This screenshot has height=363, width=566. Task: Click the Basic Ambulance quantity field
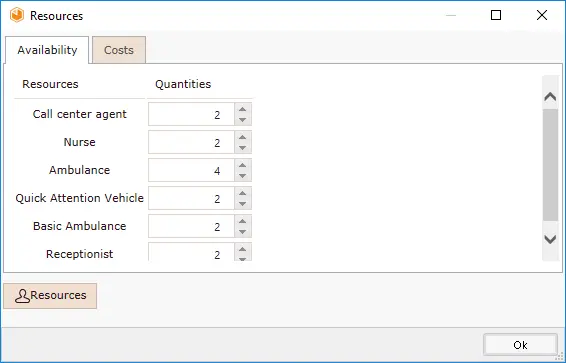(x=191, y=226)
